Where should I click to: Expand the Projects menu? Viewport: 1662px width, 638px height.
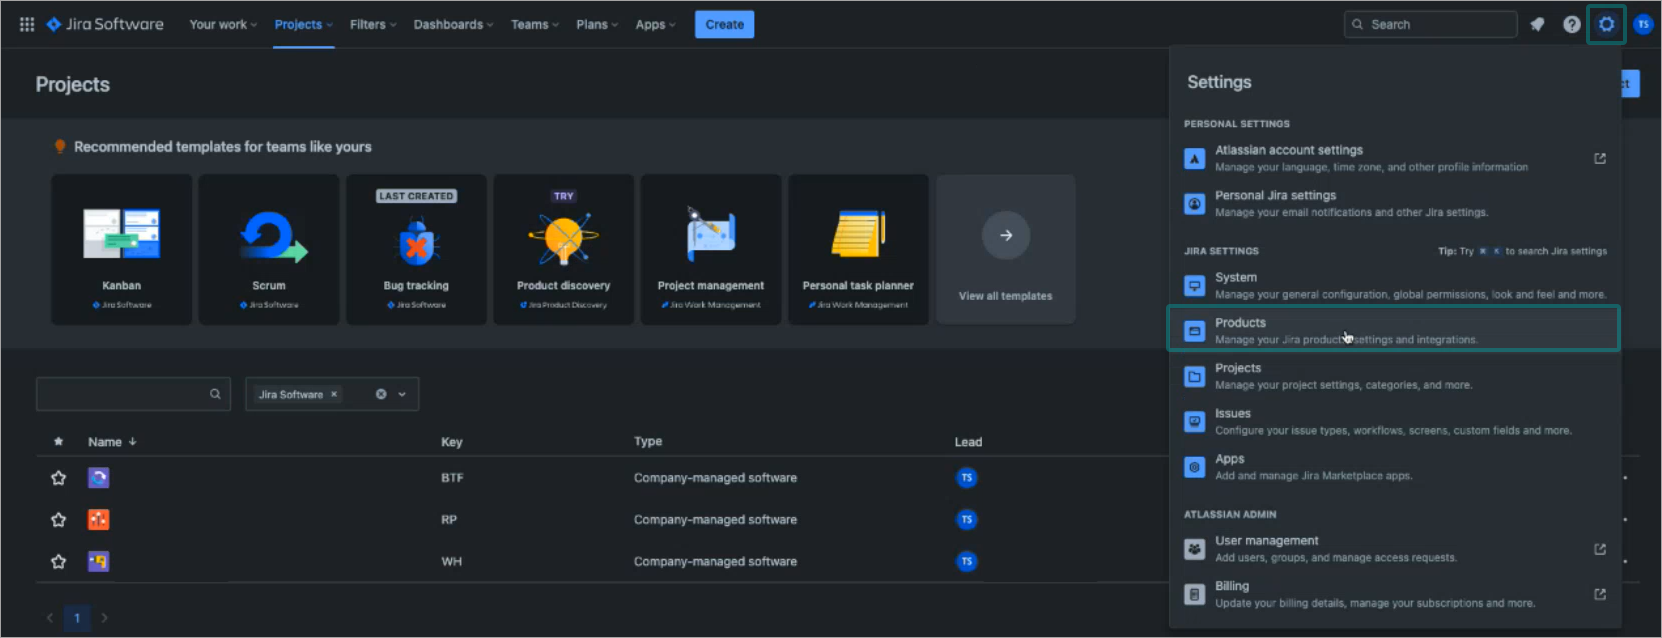304,24
